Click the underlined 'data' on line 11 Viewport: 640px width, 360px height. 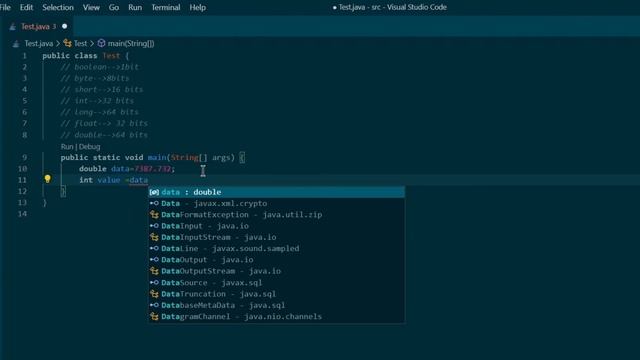point(139,180)
